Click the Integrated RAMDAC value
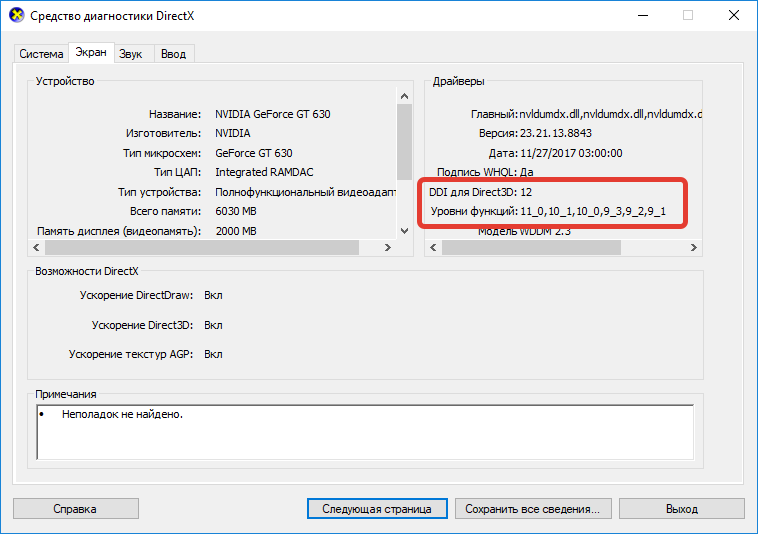This screenshot has width=758, height=534. (x=264, y=173)
